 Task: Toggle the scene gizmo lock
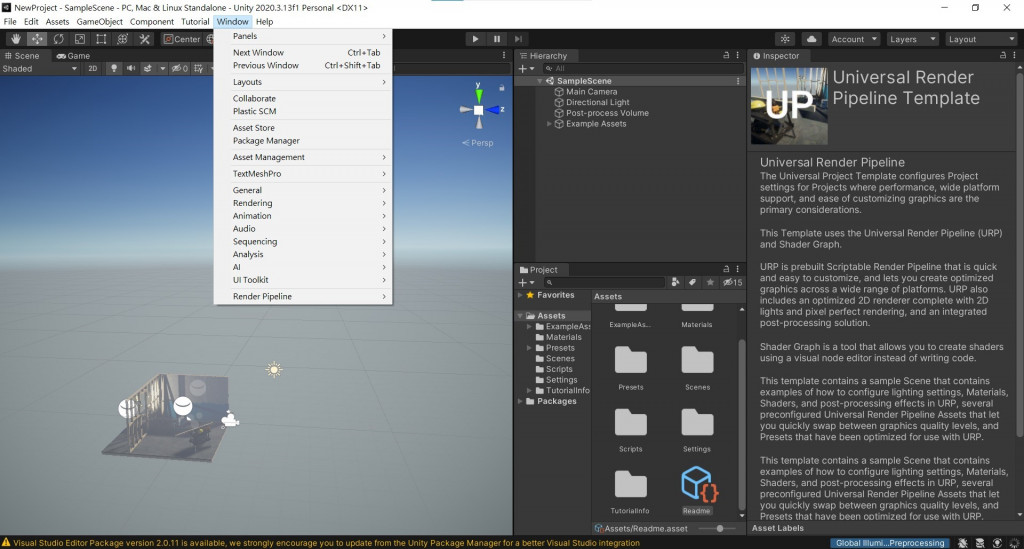pos(502,87)
